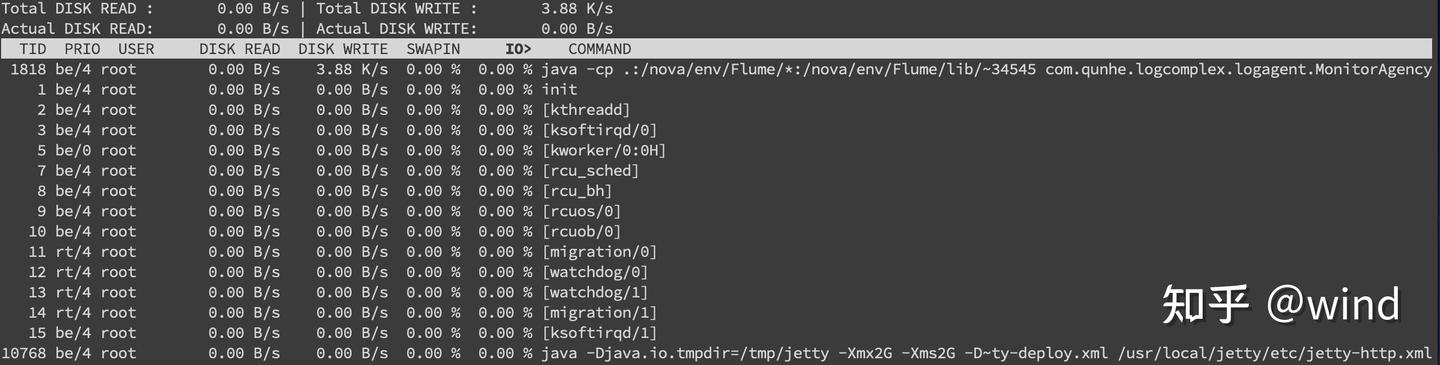Select the SWAPIN column header

click(x=433, y=48)
